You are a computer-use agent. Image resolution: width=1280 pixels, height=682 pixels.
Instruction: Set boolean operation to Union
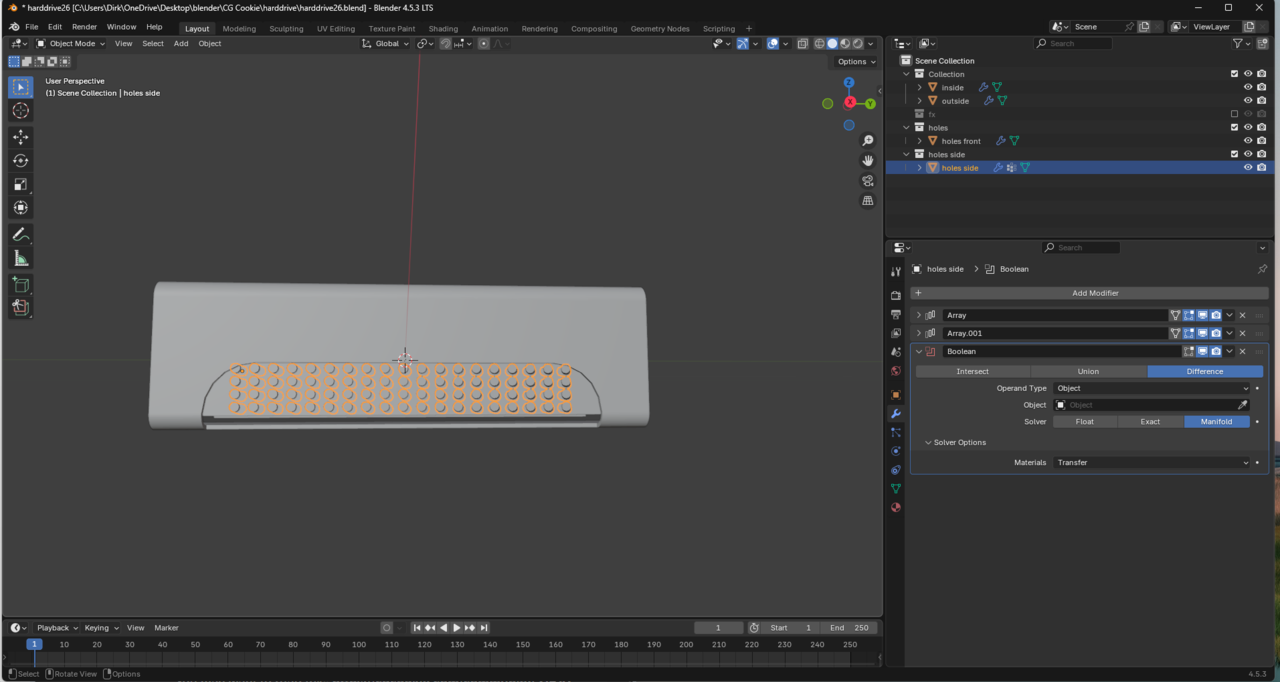[x=1088, y=371]
